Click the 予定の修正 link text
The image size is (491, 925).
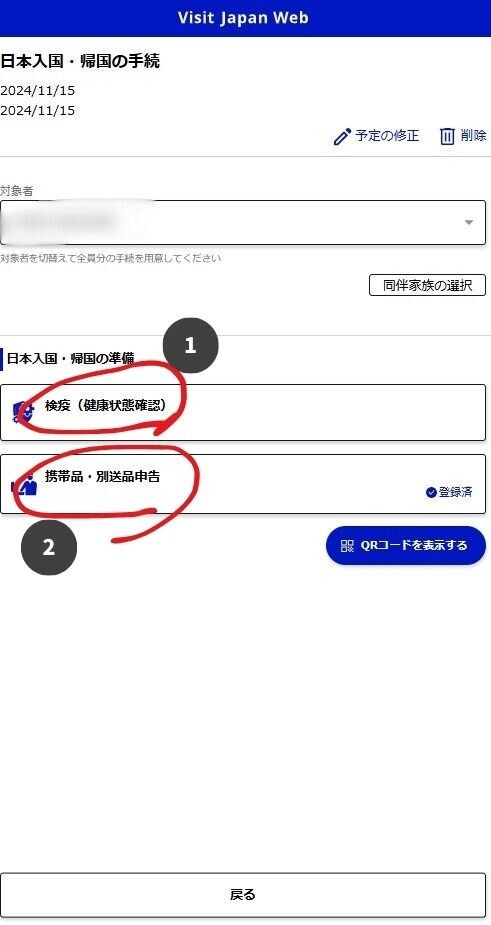tap(387, 136)
